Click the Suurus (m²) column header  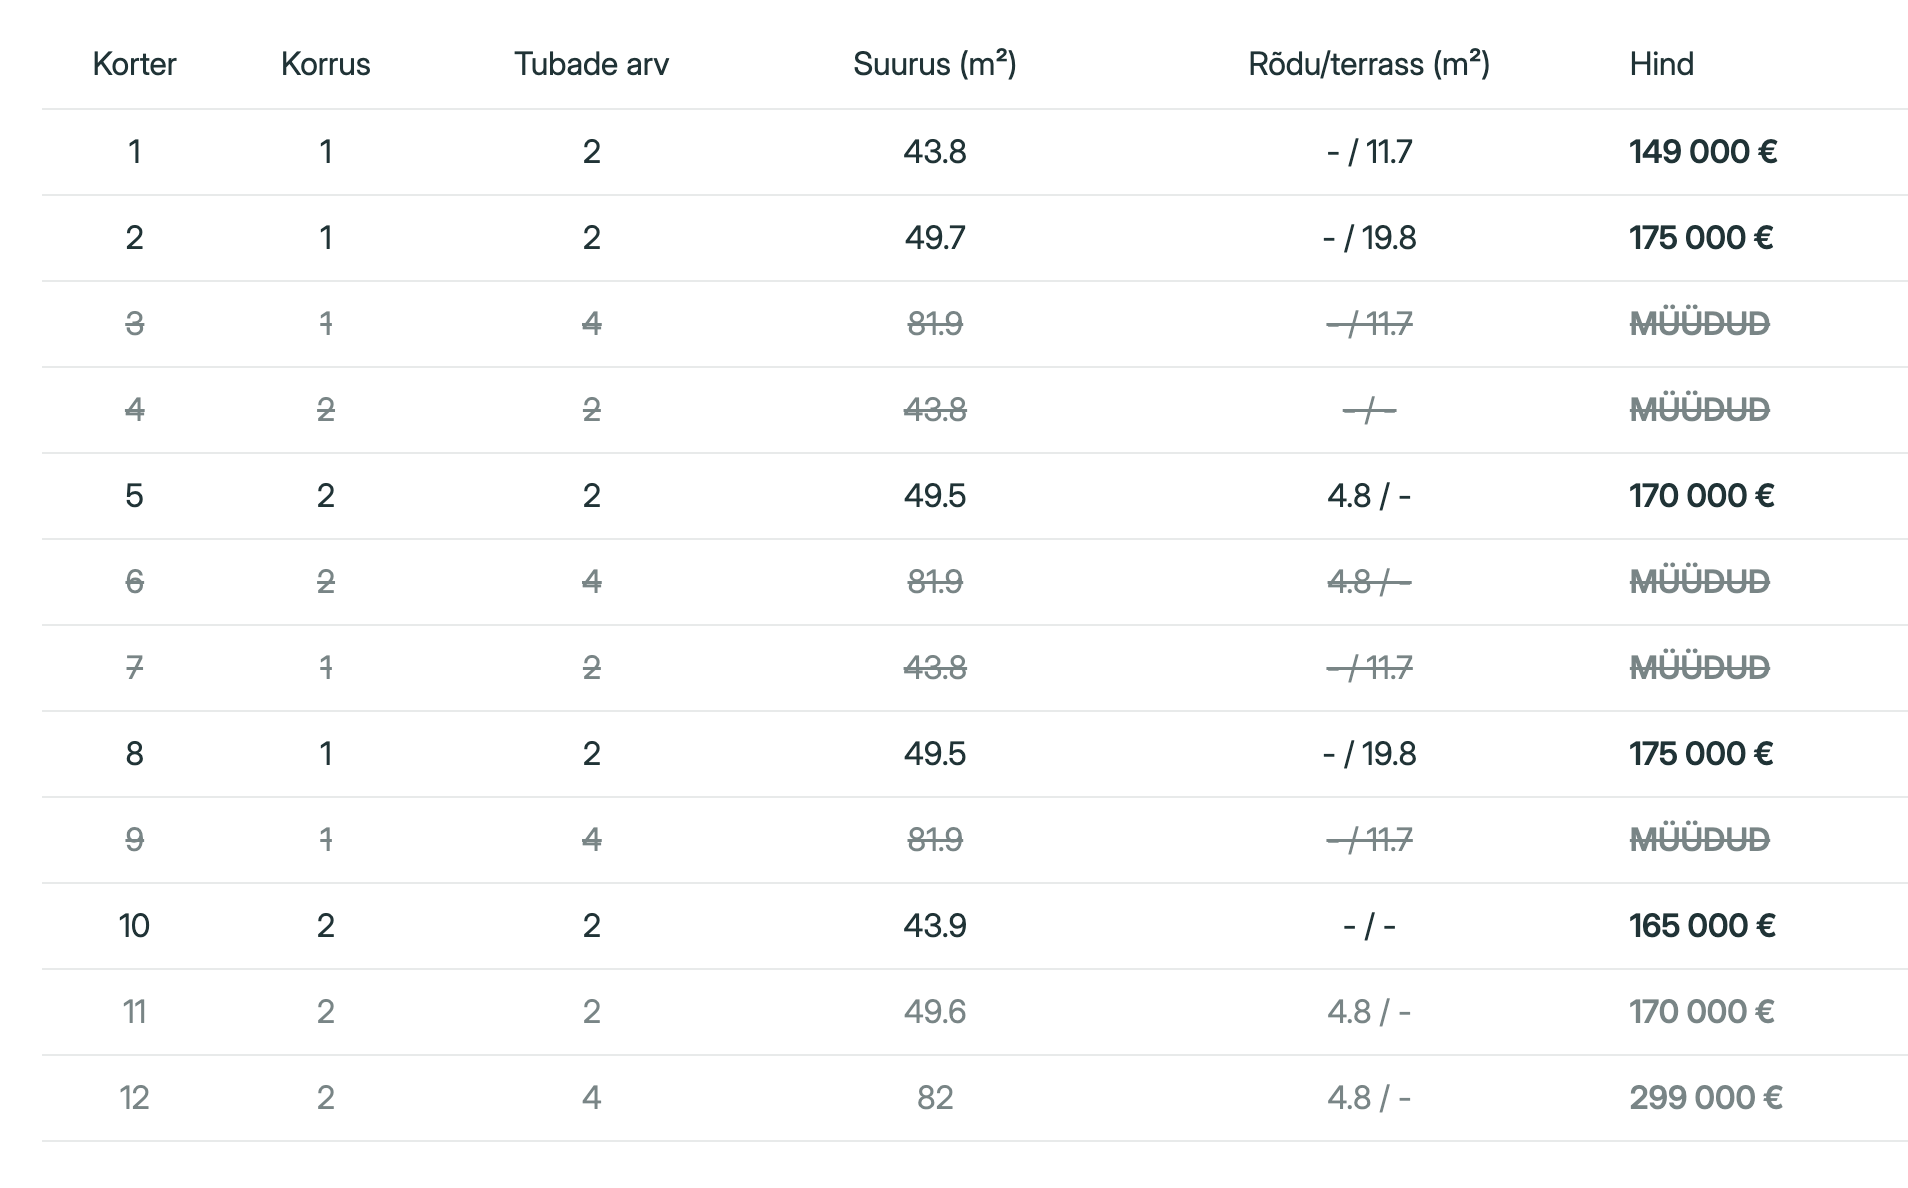(x=934, y=64)
